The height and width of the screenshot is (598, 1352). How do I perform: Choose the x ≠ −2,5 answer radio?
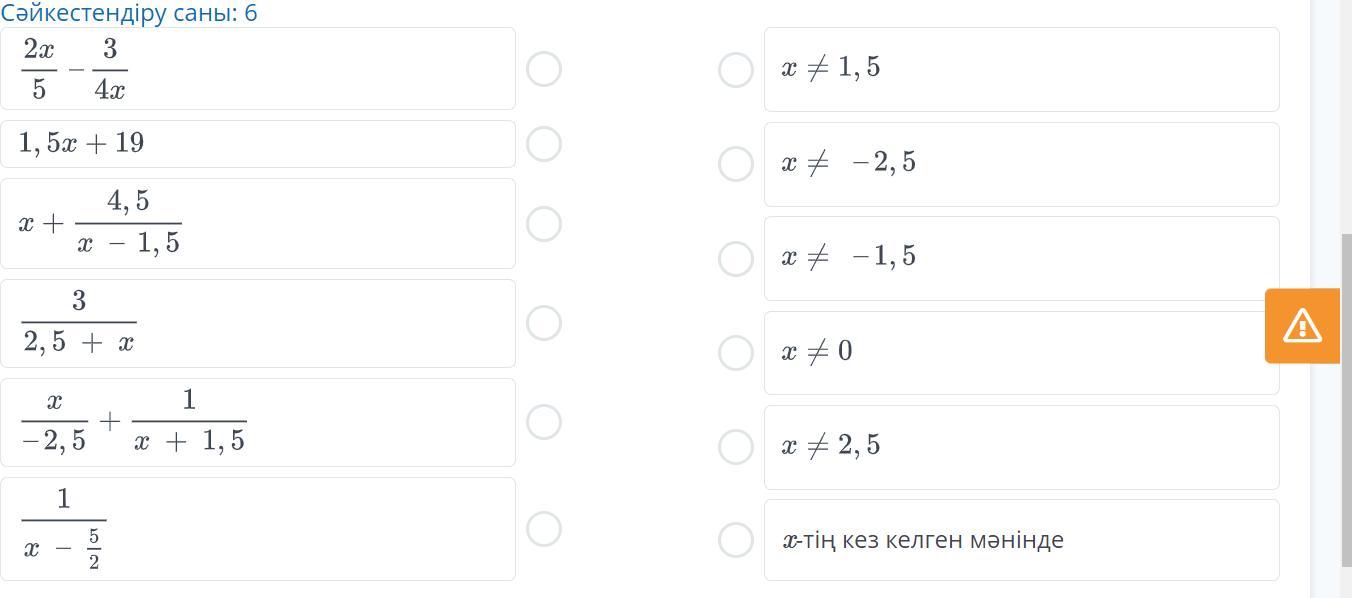pyautogui.click(x=736, y=164)
